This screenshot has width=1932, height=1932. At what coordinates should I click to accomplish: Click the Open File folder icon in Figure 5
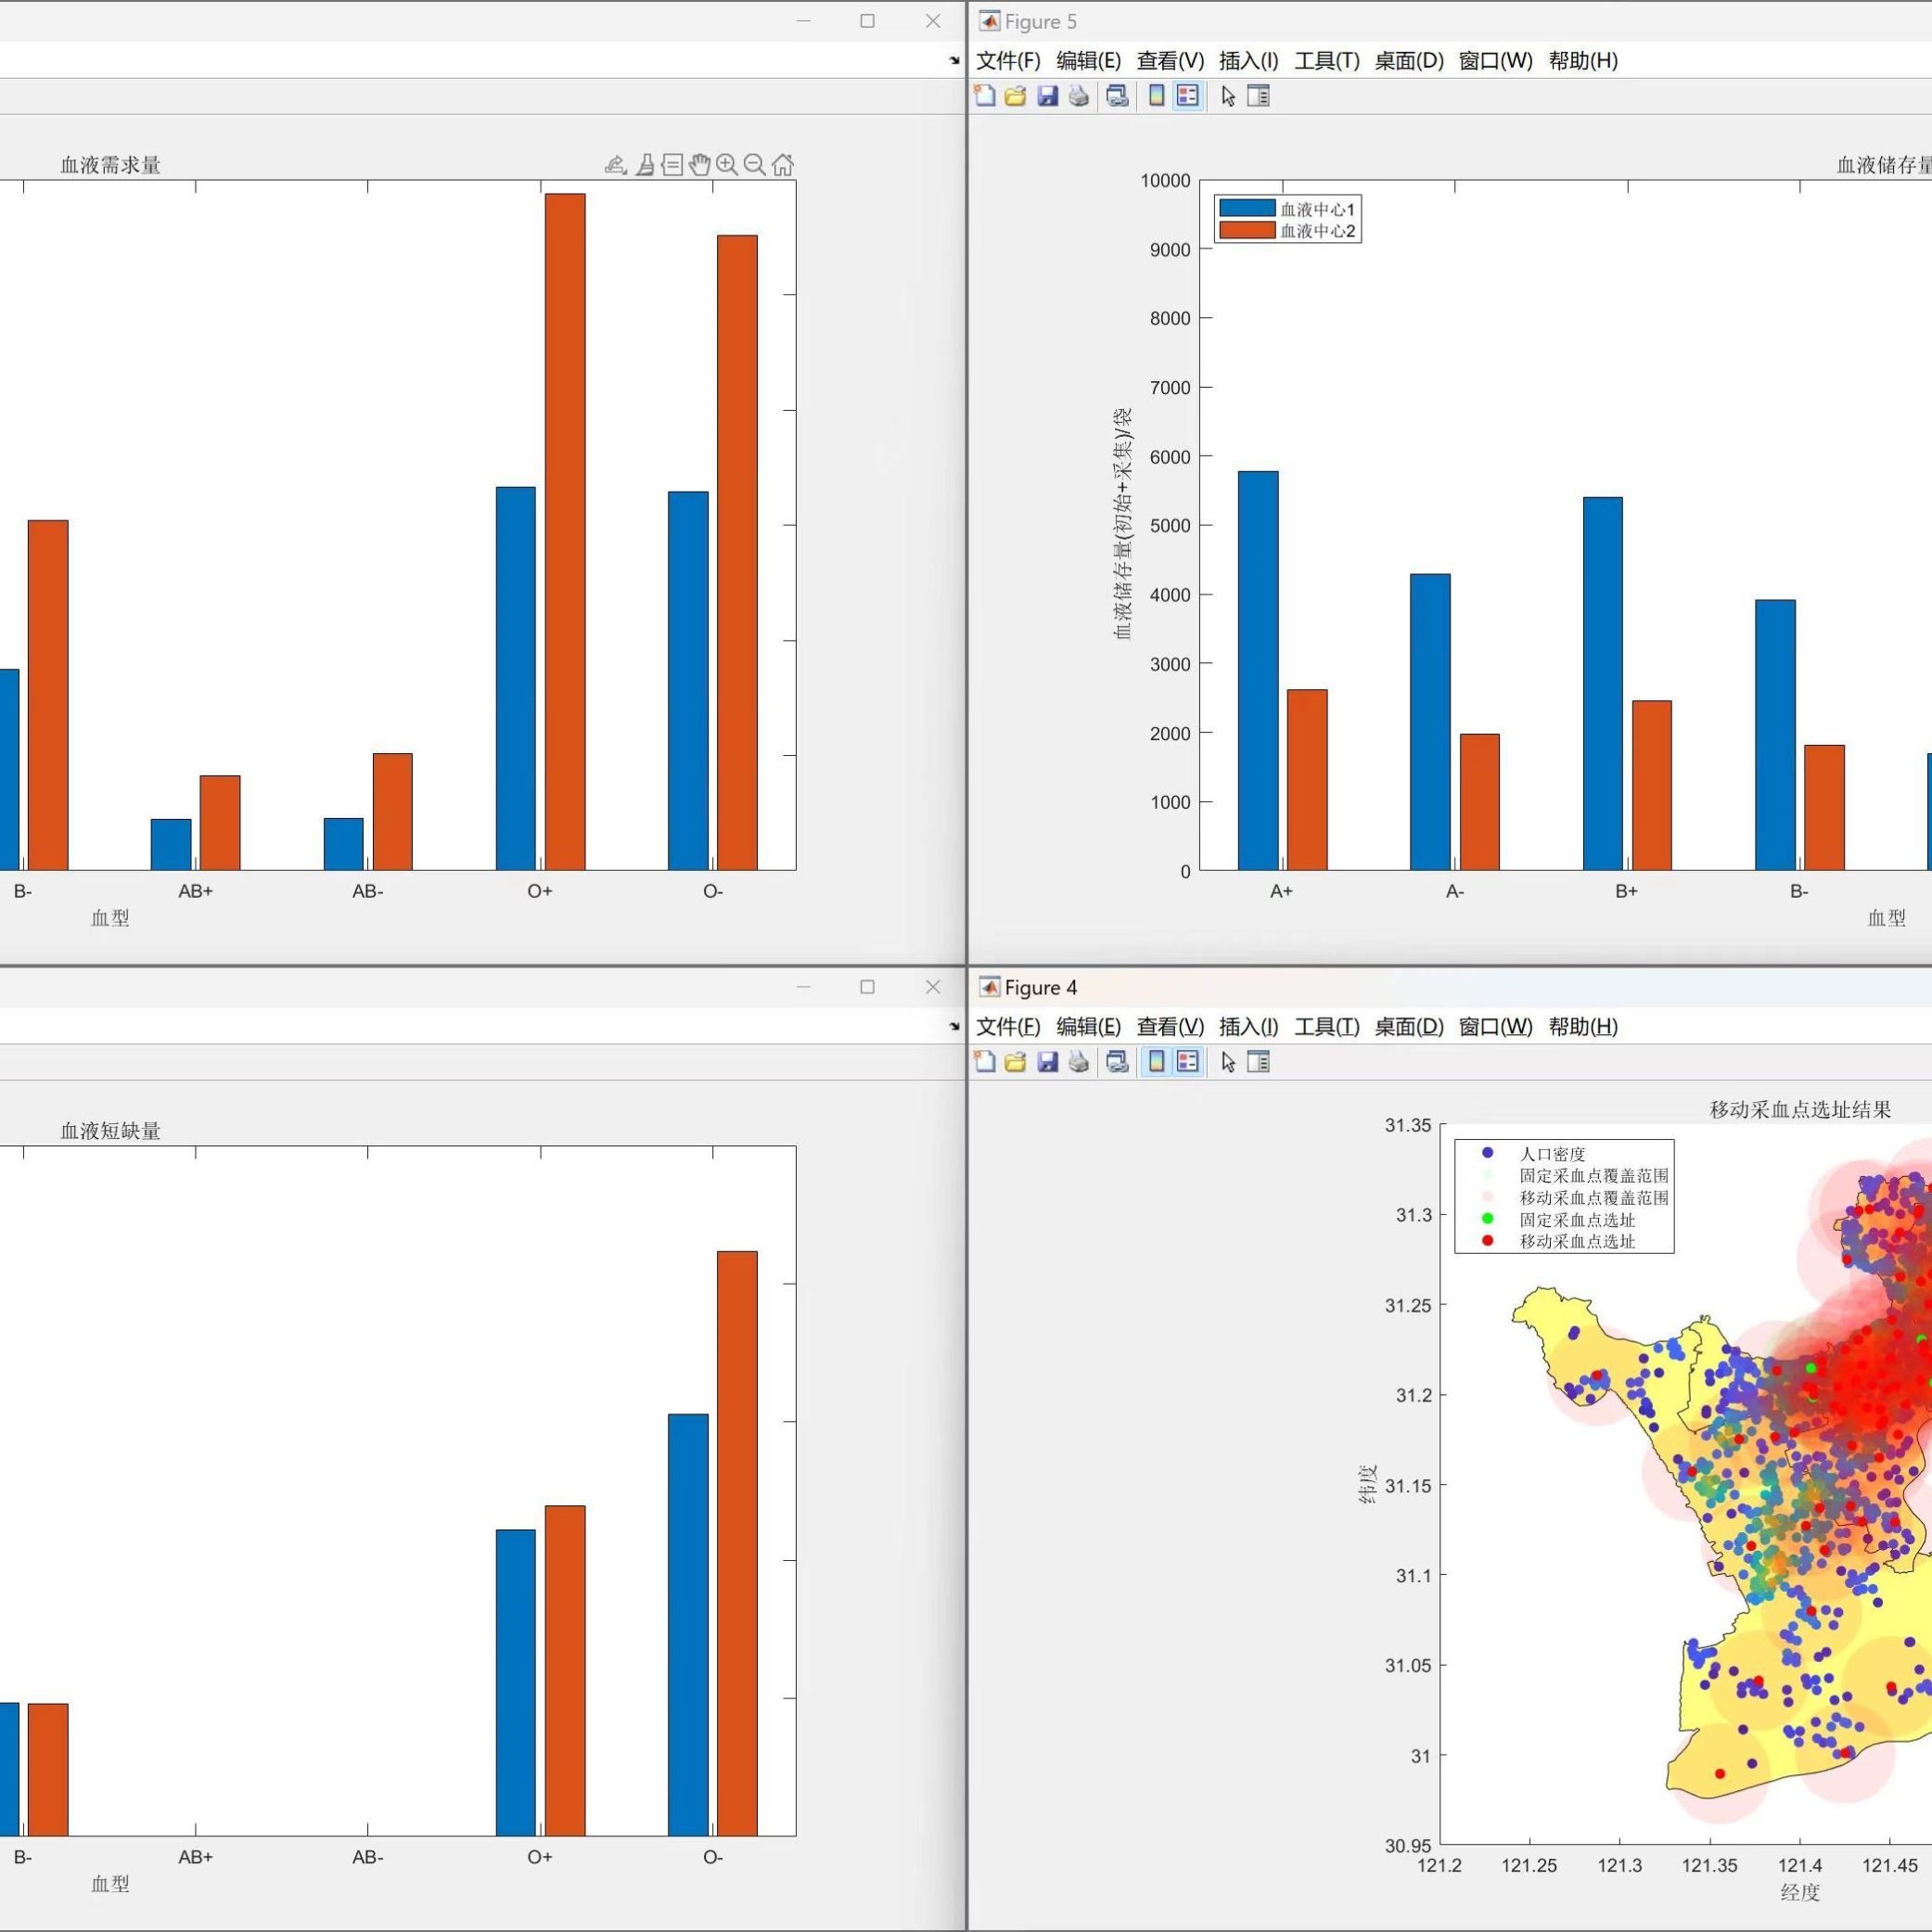1015,96
